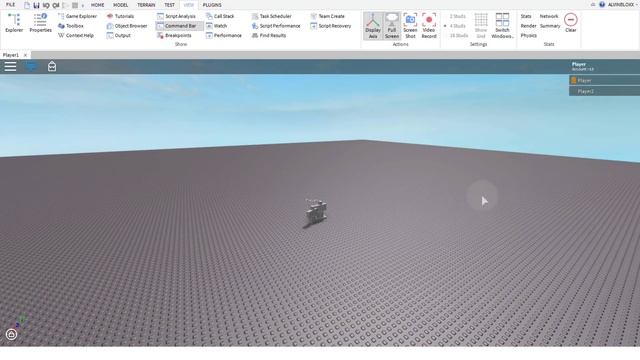Select 4 Studs grid setting
This screenshot has height=360, width=640.
457,26
